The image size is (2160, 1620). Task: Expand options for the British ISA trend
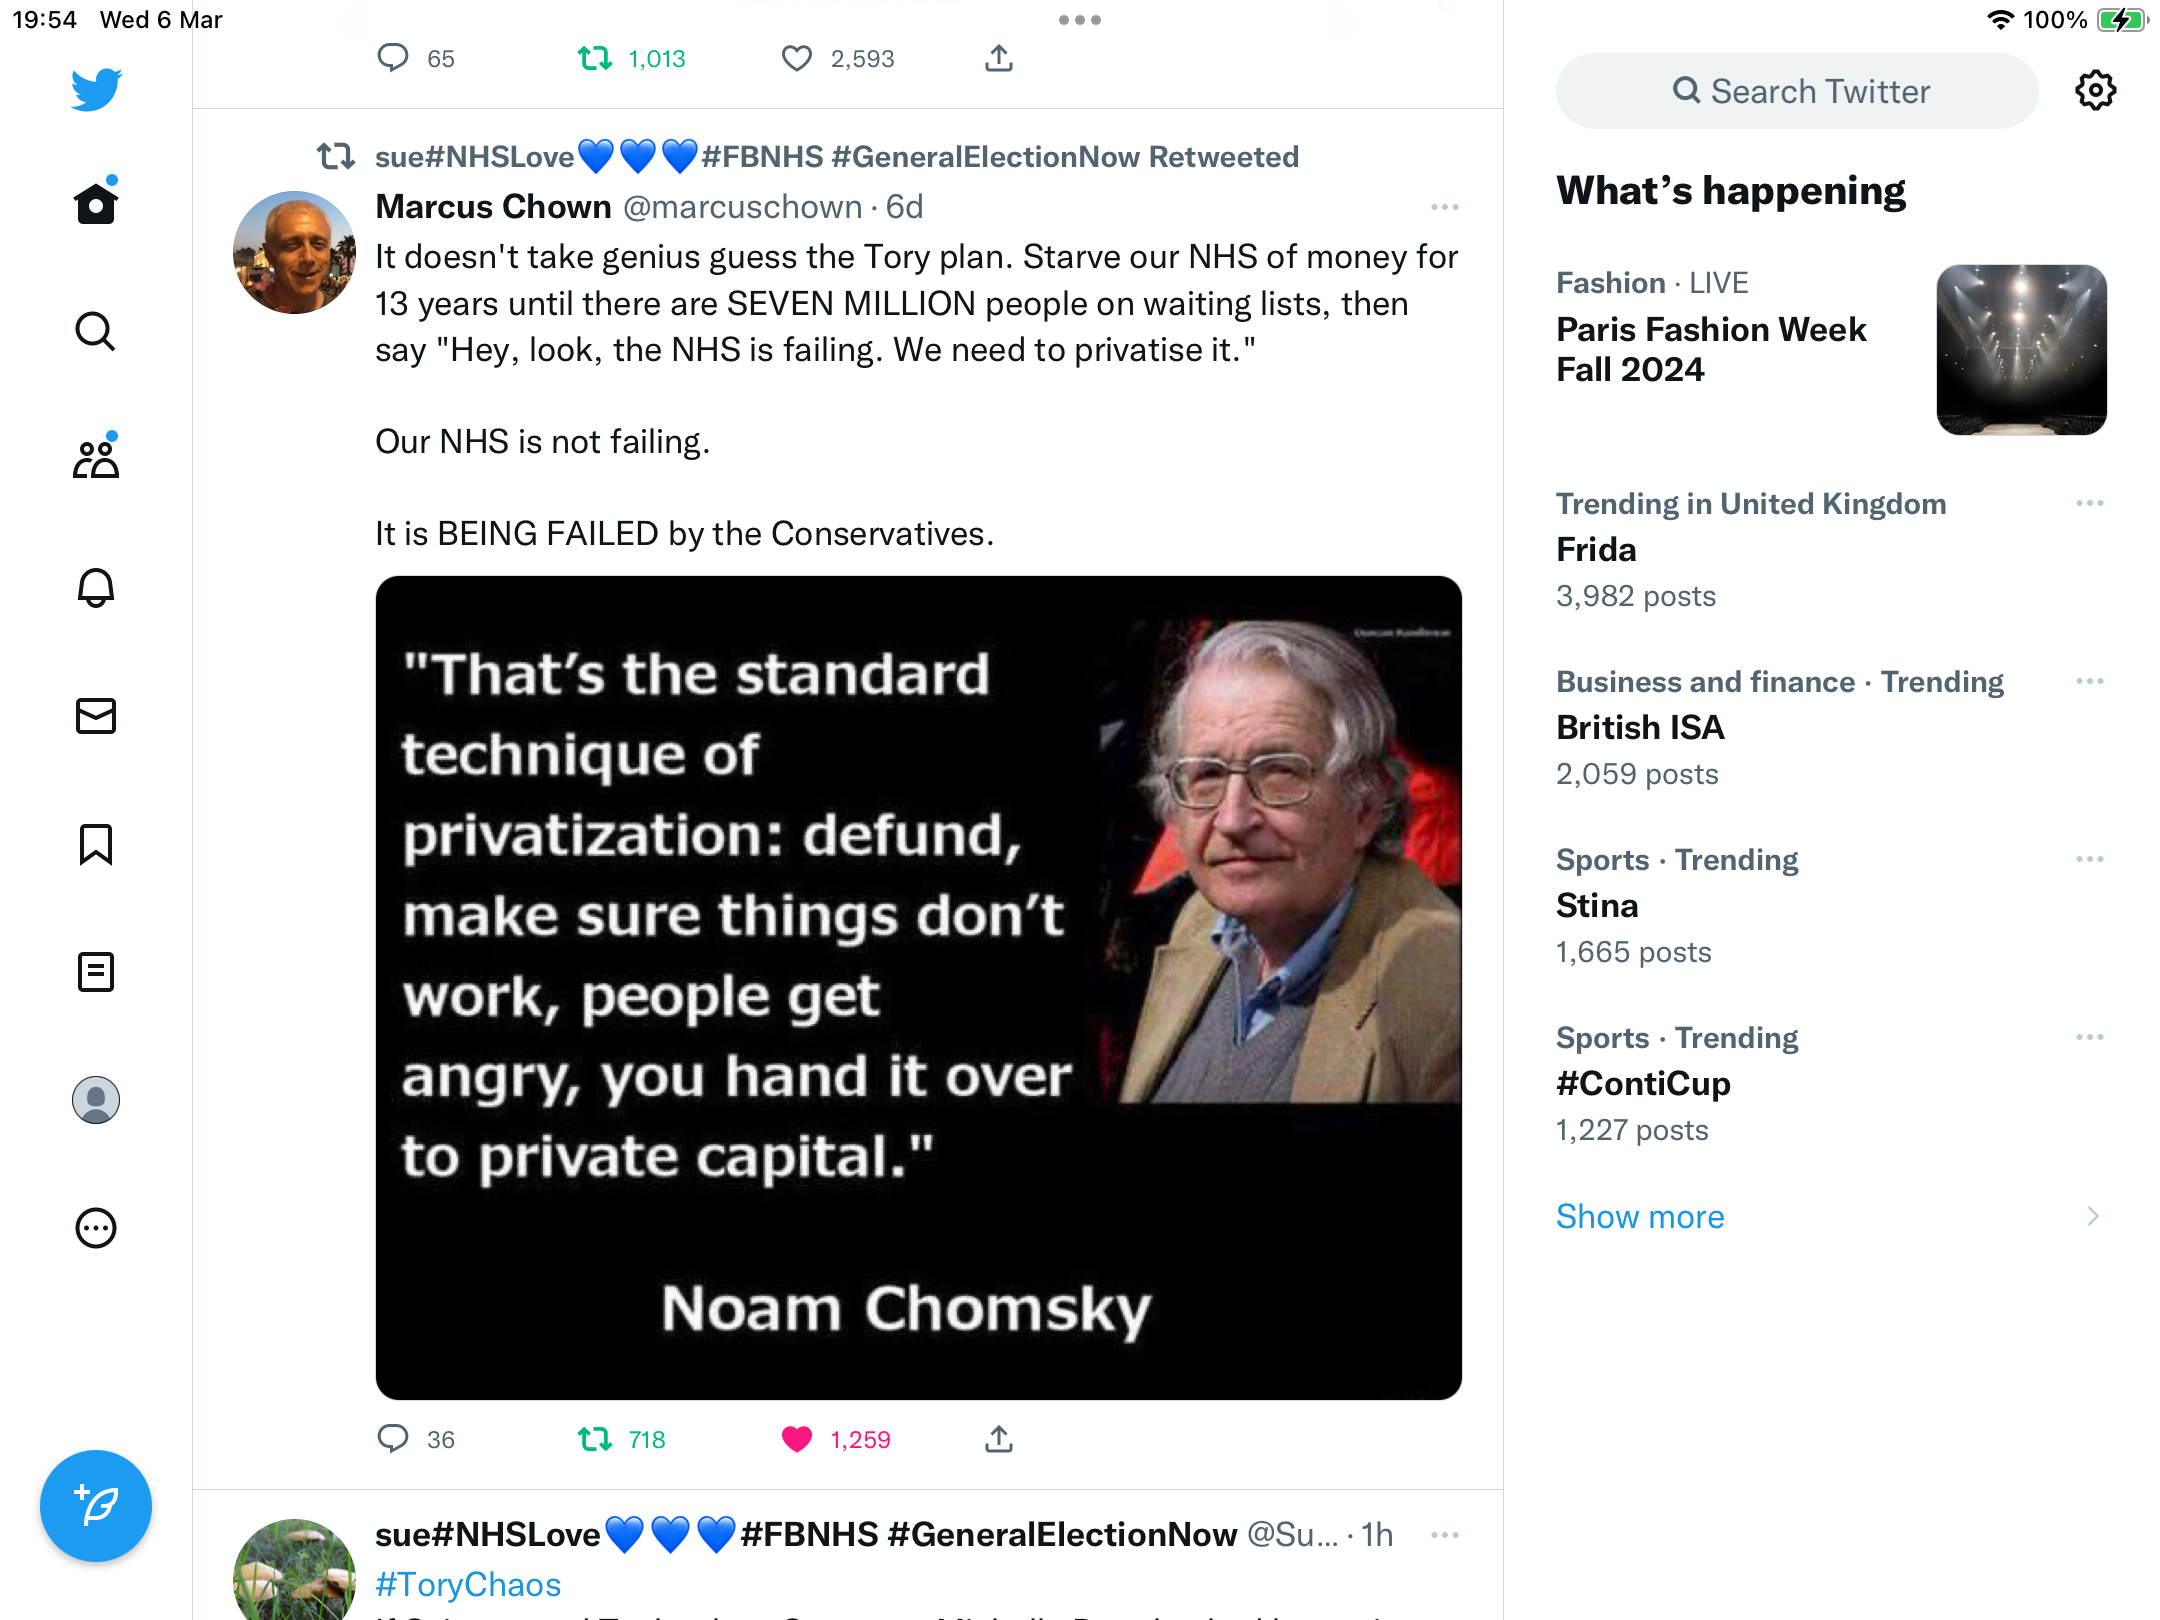2089,681
